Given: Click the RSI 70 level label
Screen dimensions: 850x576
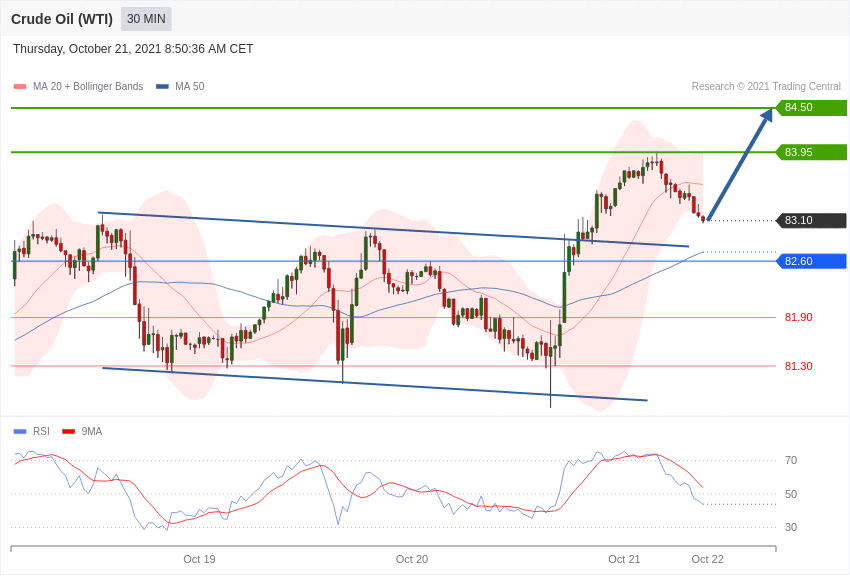Looking at the screenshot, I should 791,461.
